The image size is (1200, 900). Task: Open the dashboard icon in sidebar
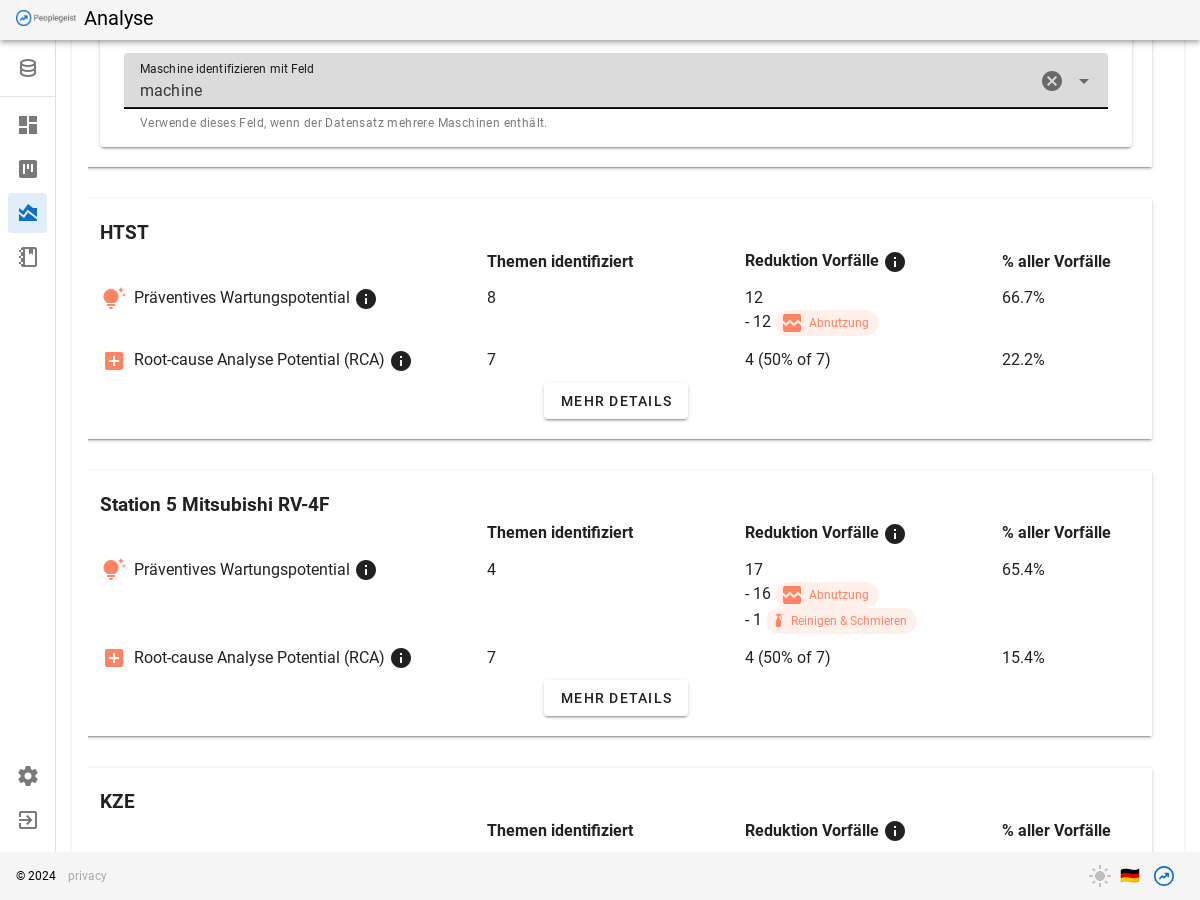pyautogui.click(x=28, y=125)
